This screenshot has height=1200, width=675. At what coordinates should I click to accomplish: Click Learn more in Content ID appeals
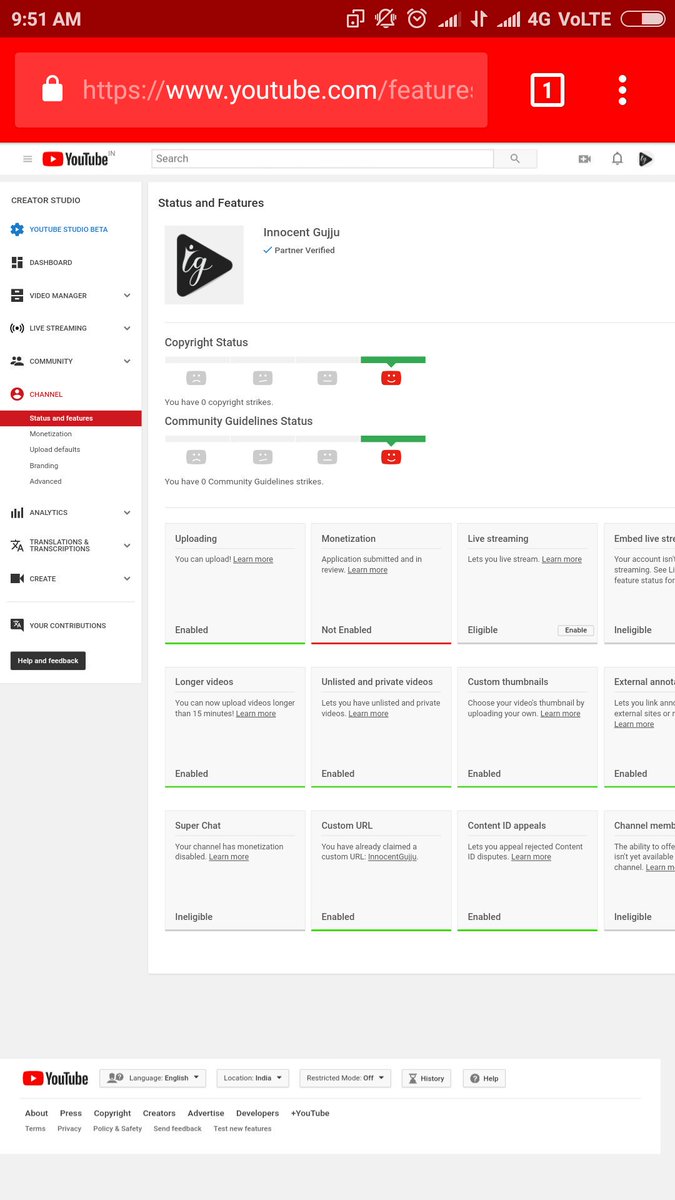coord(531,856)
